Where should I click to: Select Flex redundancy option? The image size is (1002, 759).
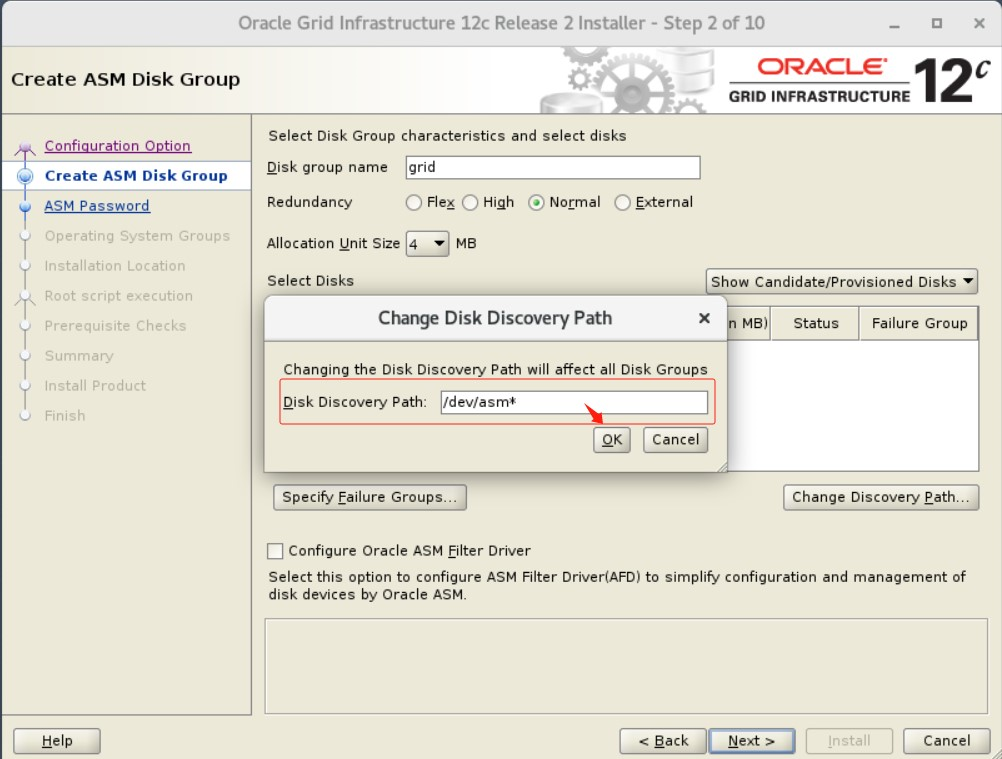pyautogui.click(x=413, y=203)
